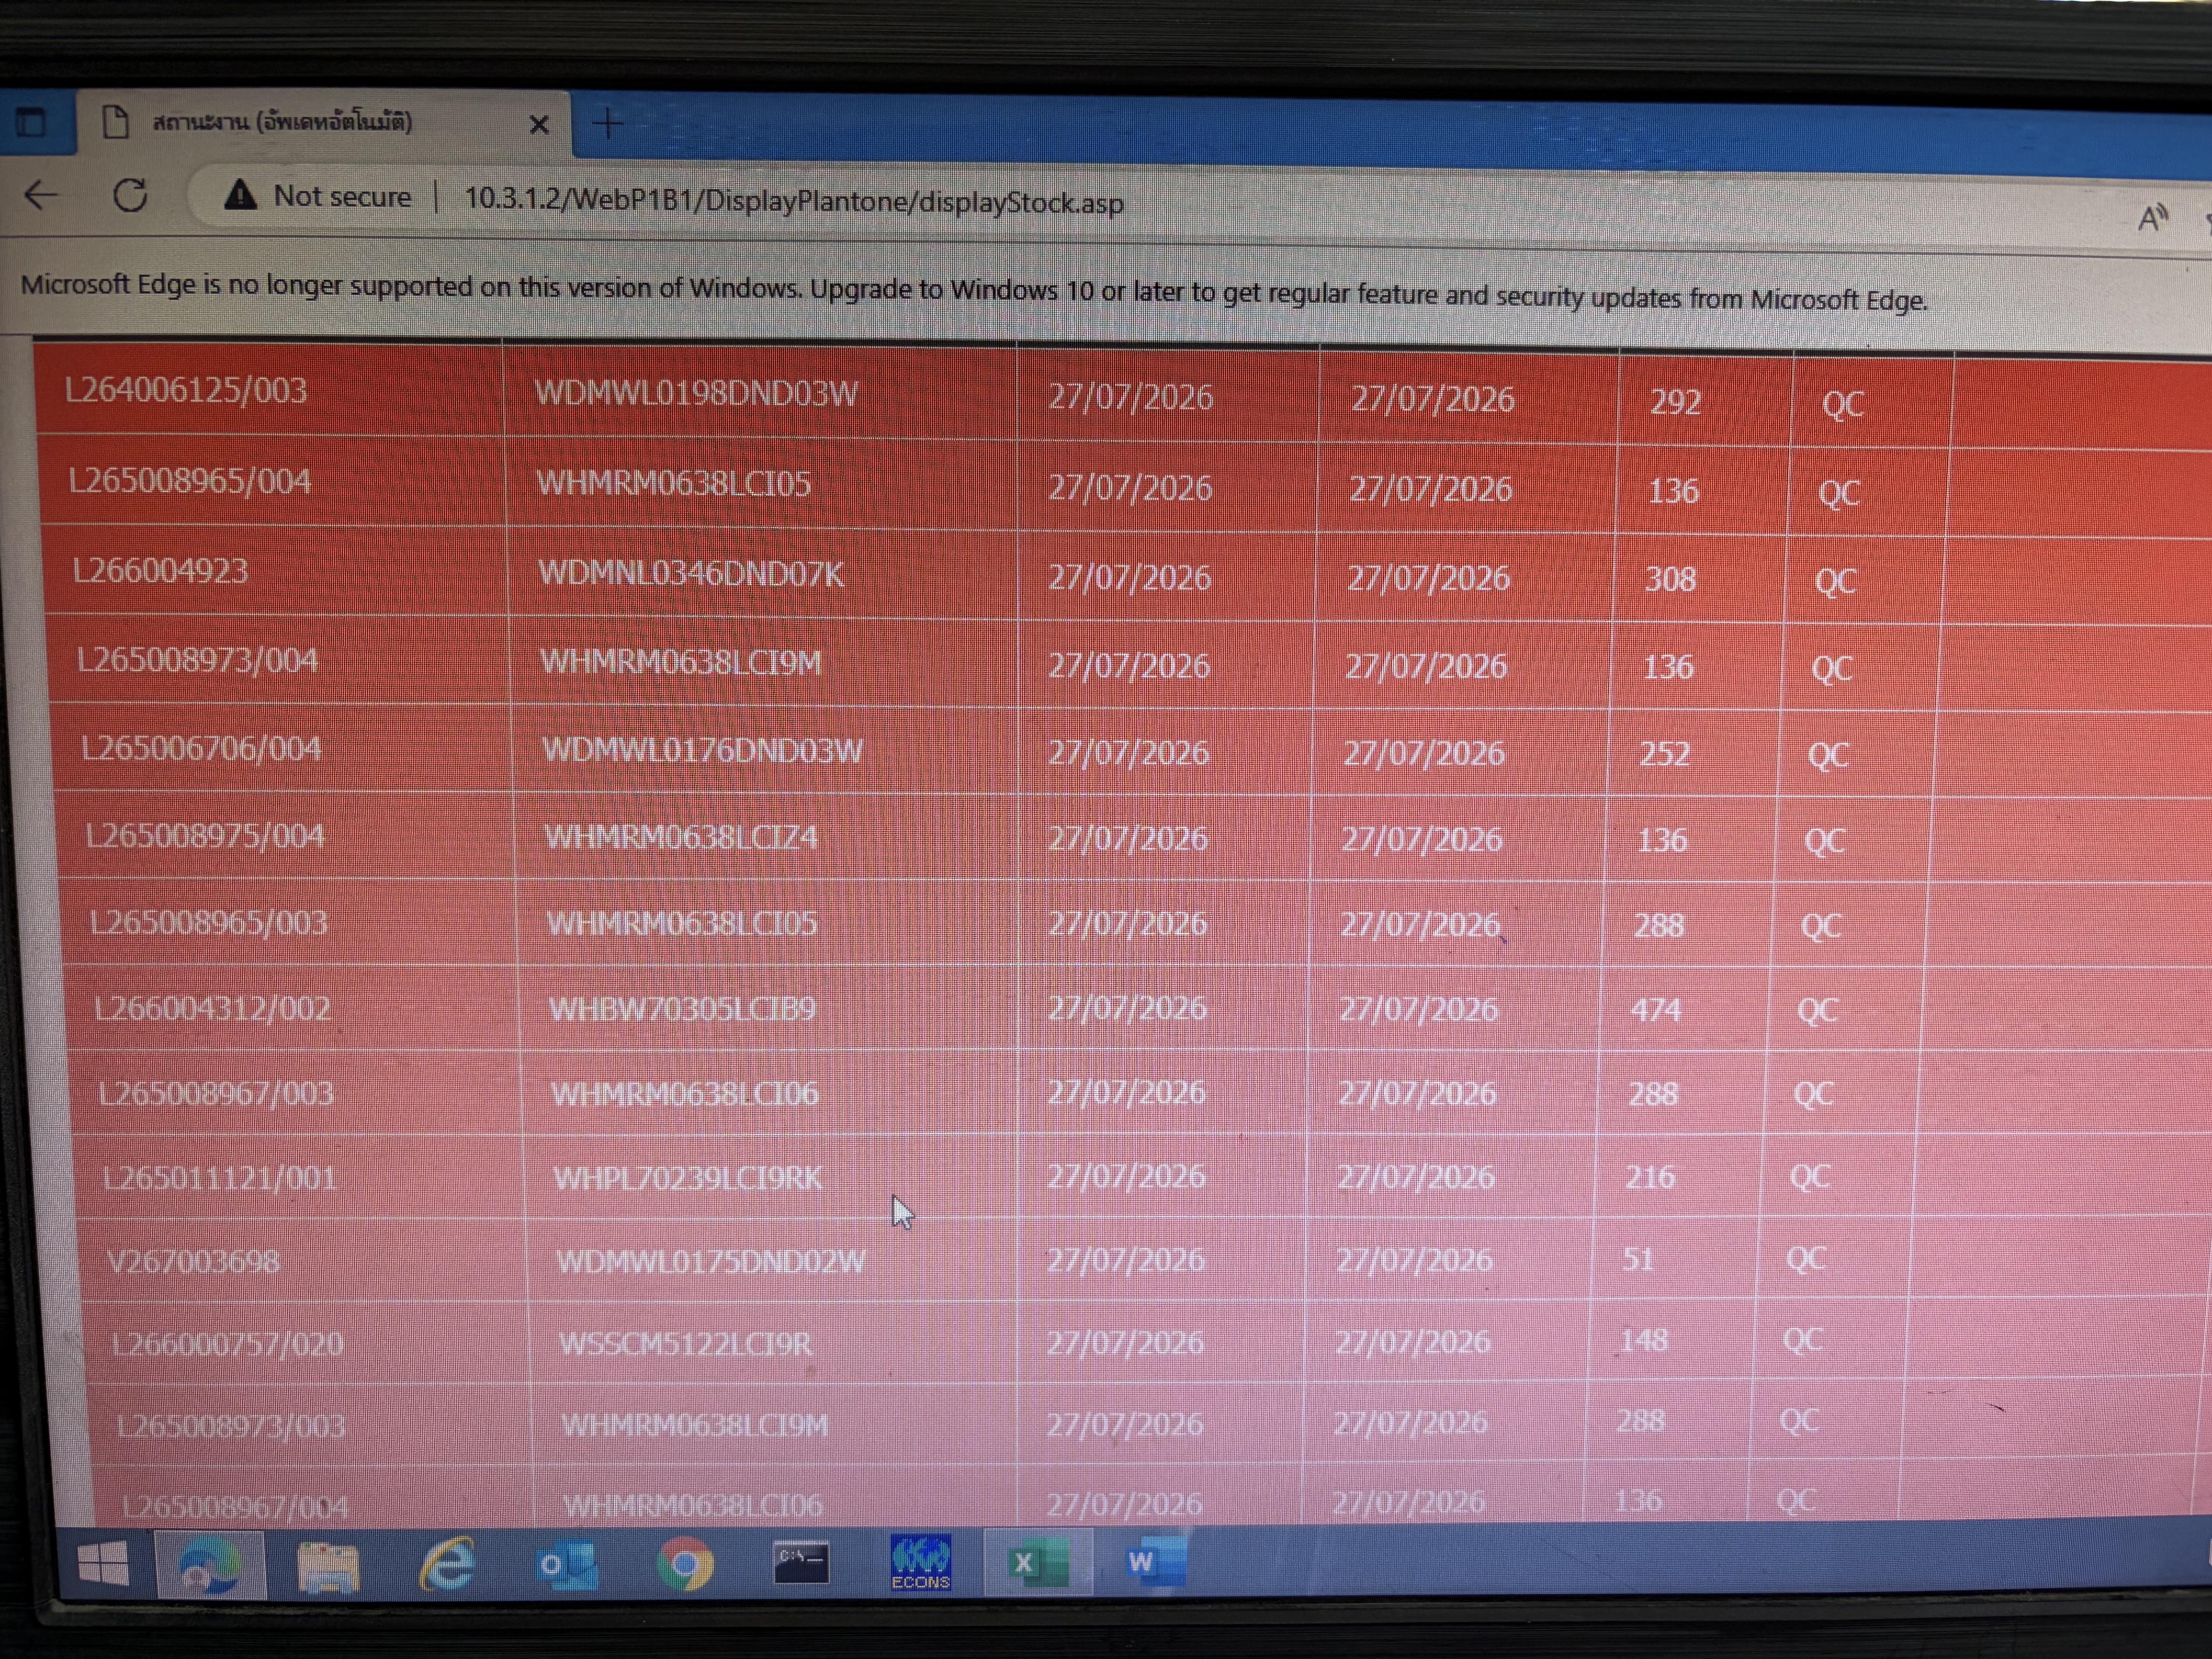2212x1659 pixels.
Task: Select quantity 216 cell
Action: 1650,1177
